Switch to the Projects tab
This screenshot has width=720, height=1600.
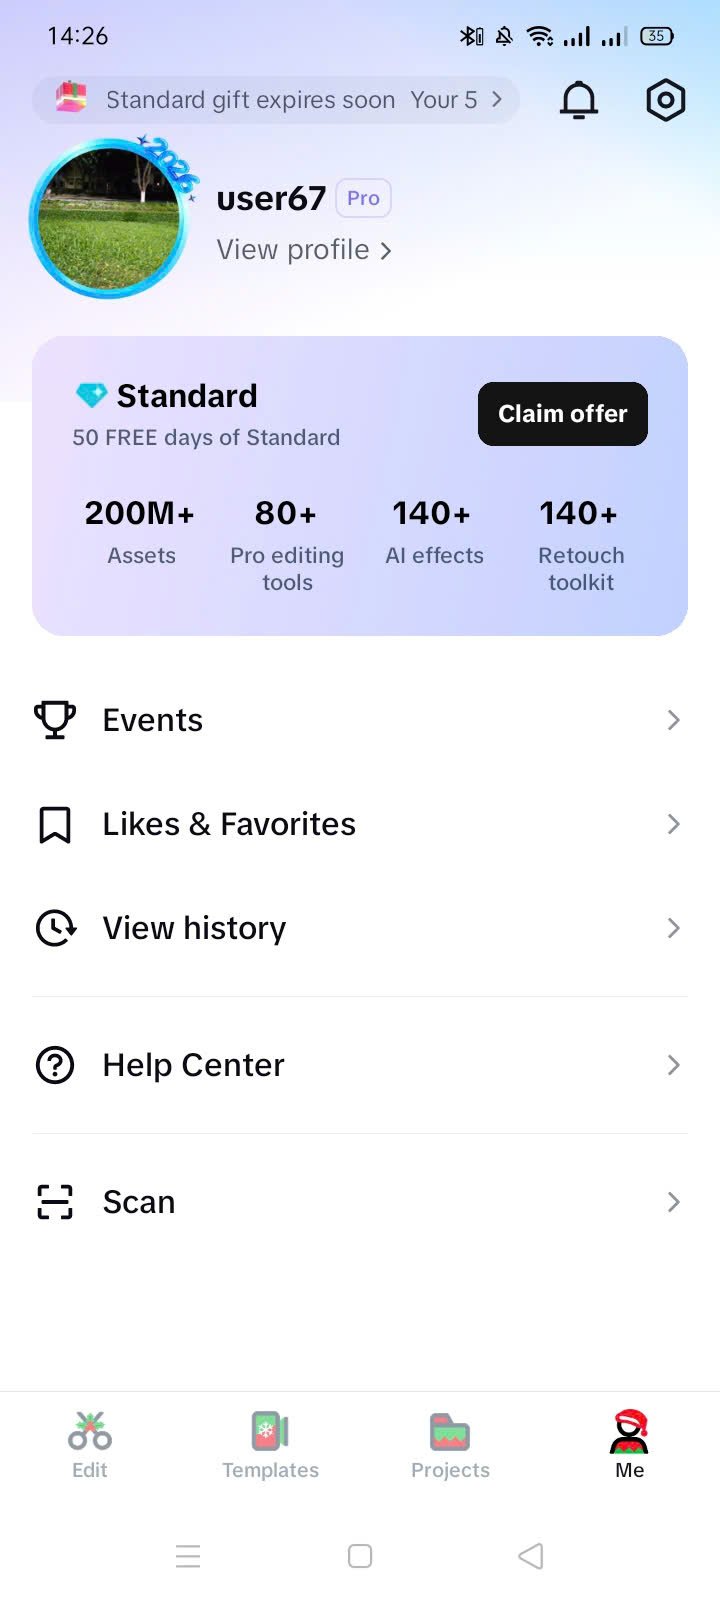(x=450, y=1445)
